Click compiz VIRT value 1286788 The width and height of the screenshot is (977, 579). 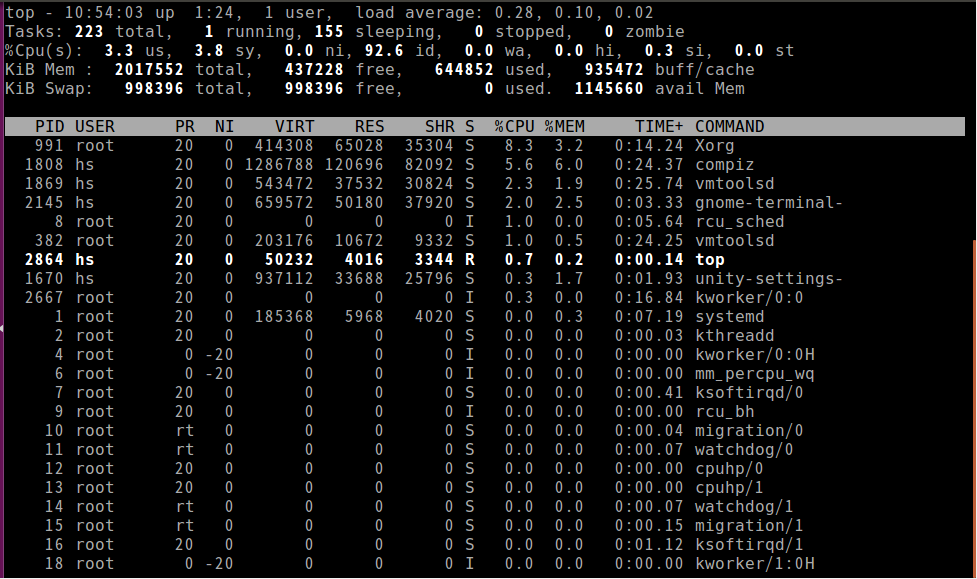[279, 165]
